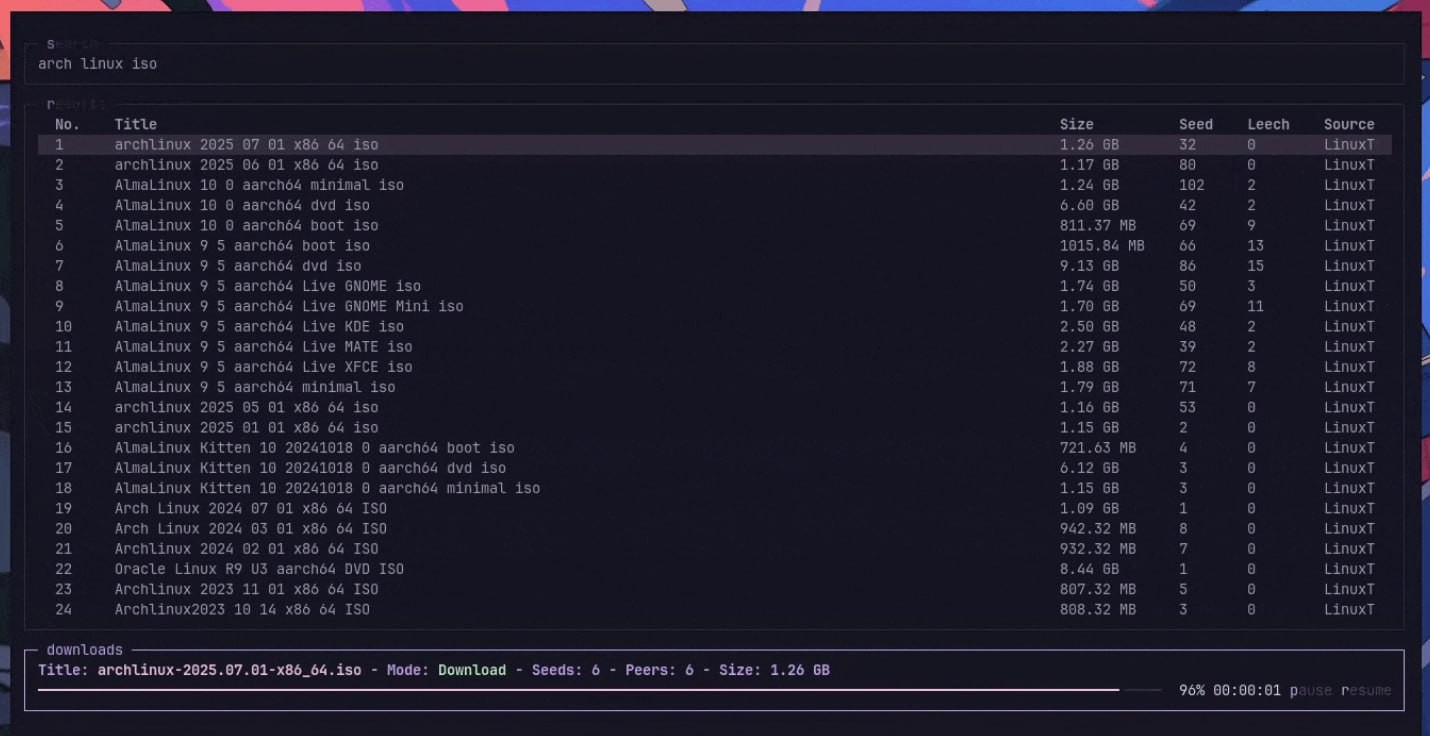Choose AlmaLinux 10 0 aarch64 minimal iso
This screenshot has width=1430, height=736.
[x=259, y=185]
